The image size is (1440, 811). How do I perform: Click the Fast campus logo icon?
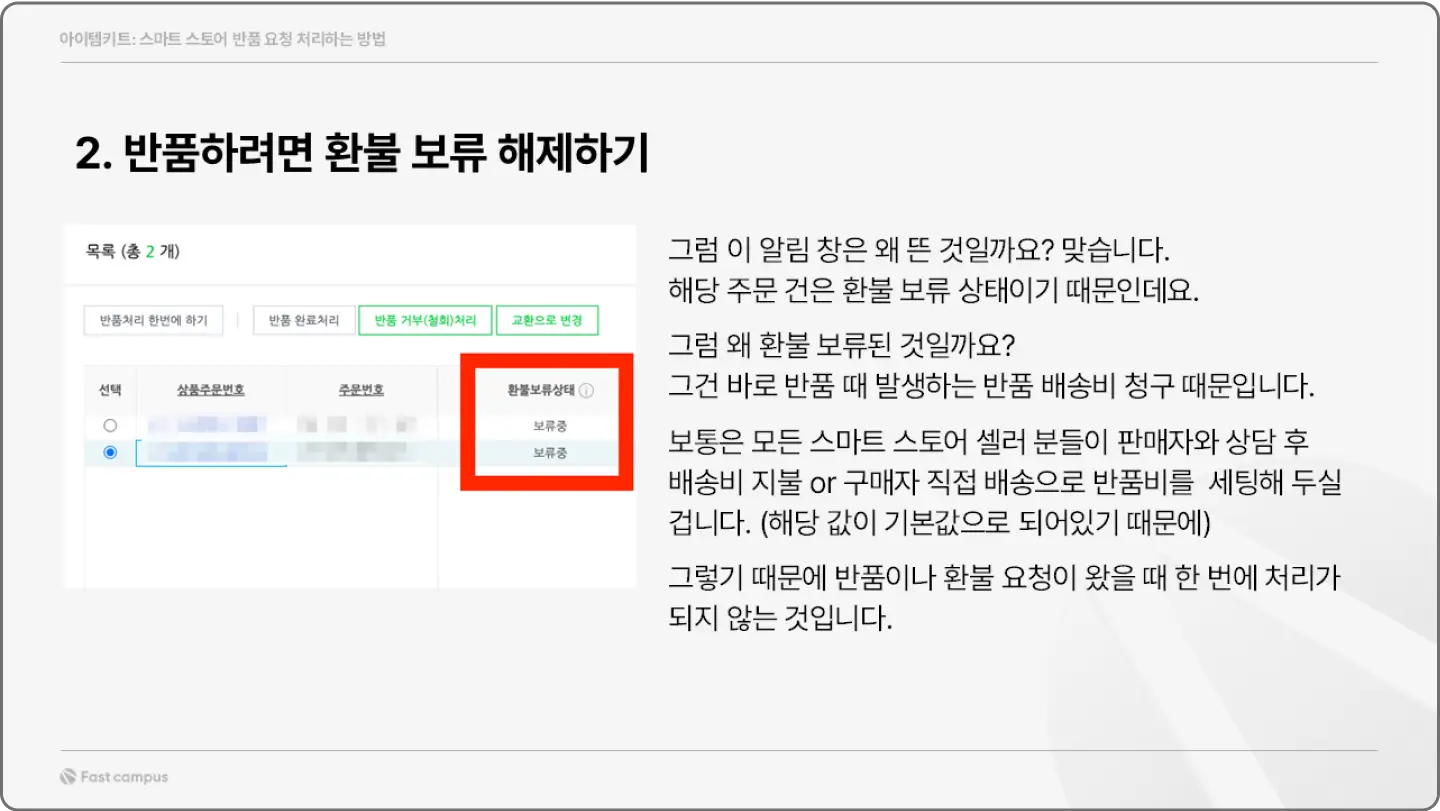pos(68,777)
